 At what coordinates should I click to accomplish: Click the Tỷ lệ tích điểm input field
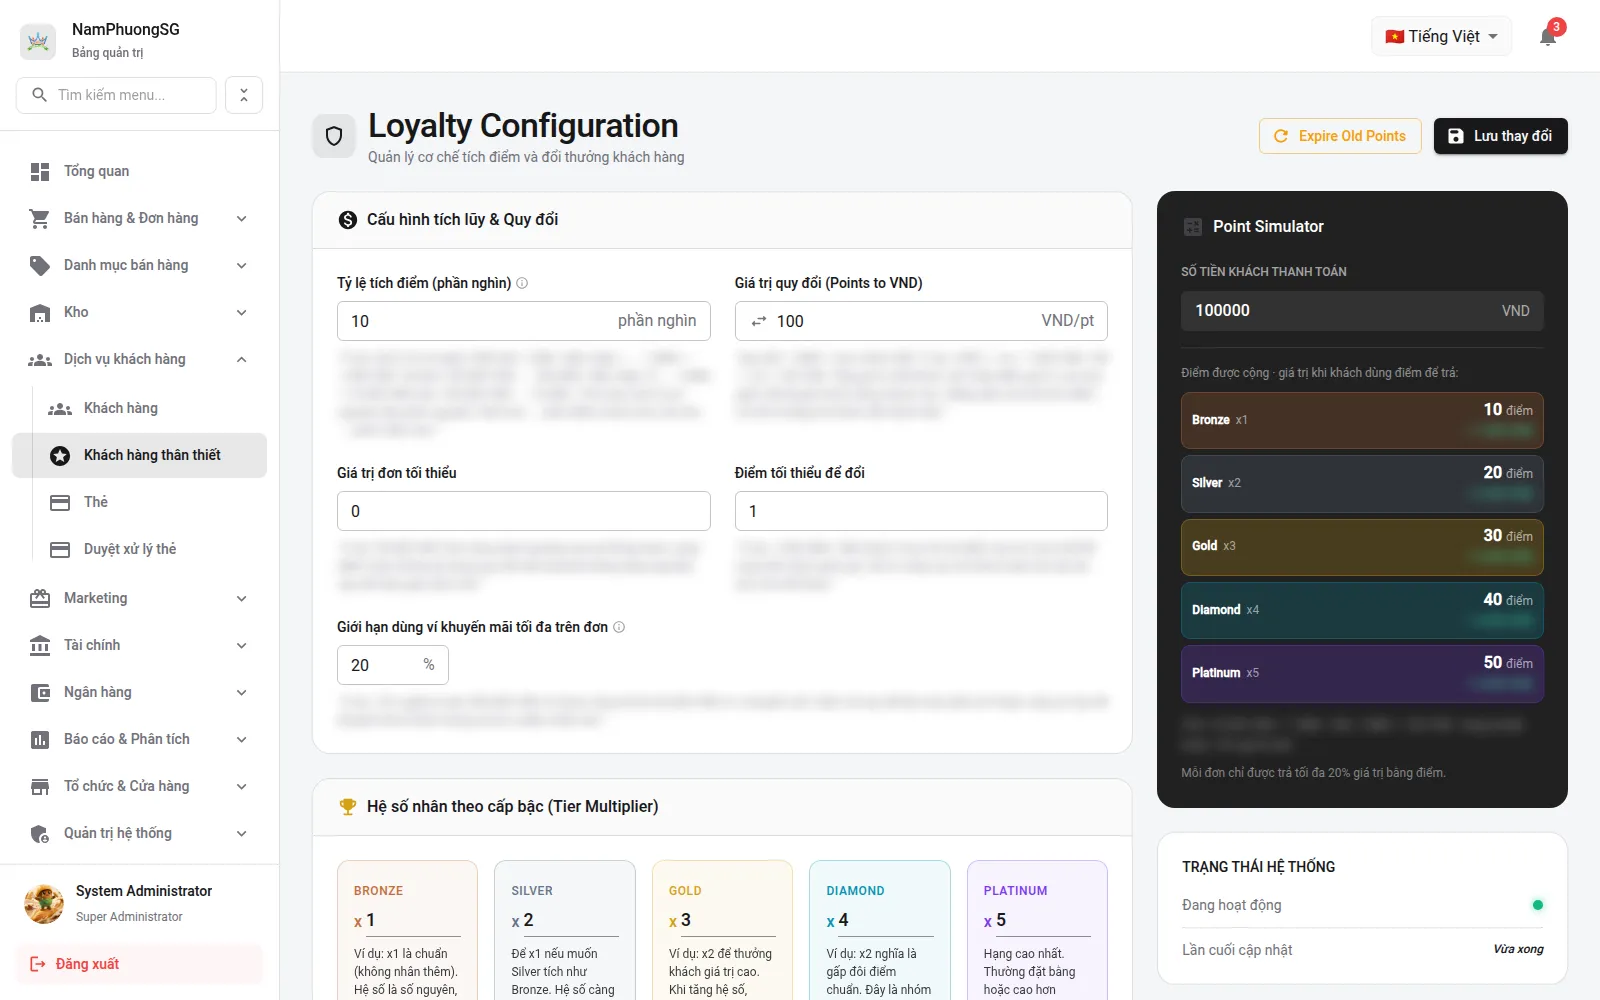523,321
